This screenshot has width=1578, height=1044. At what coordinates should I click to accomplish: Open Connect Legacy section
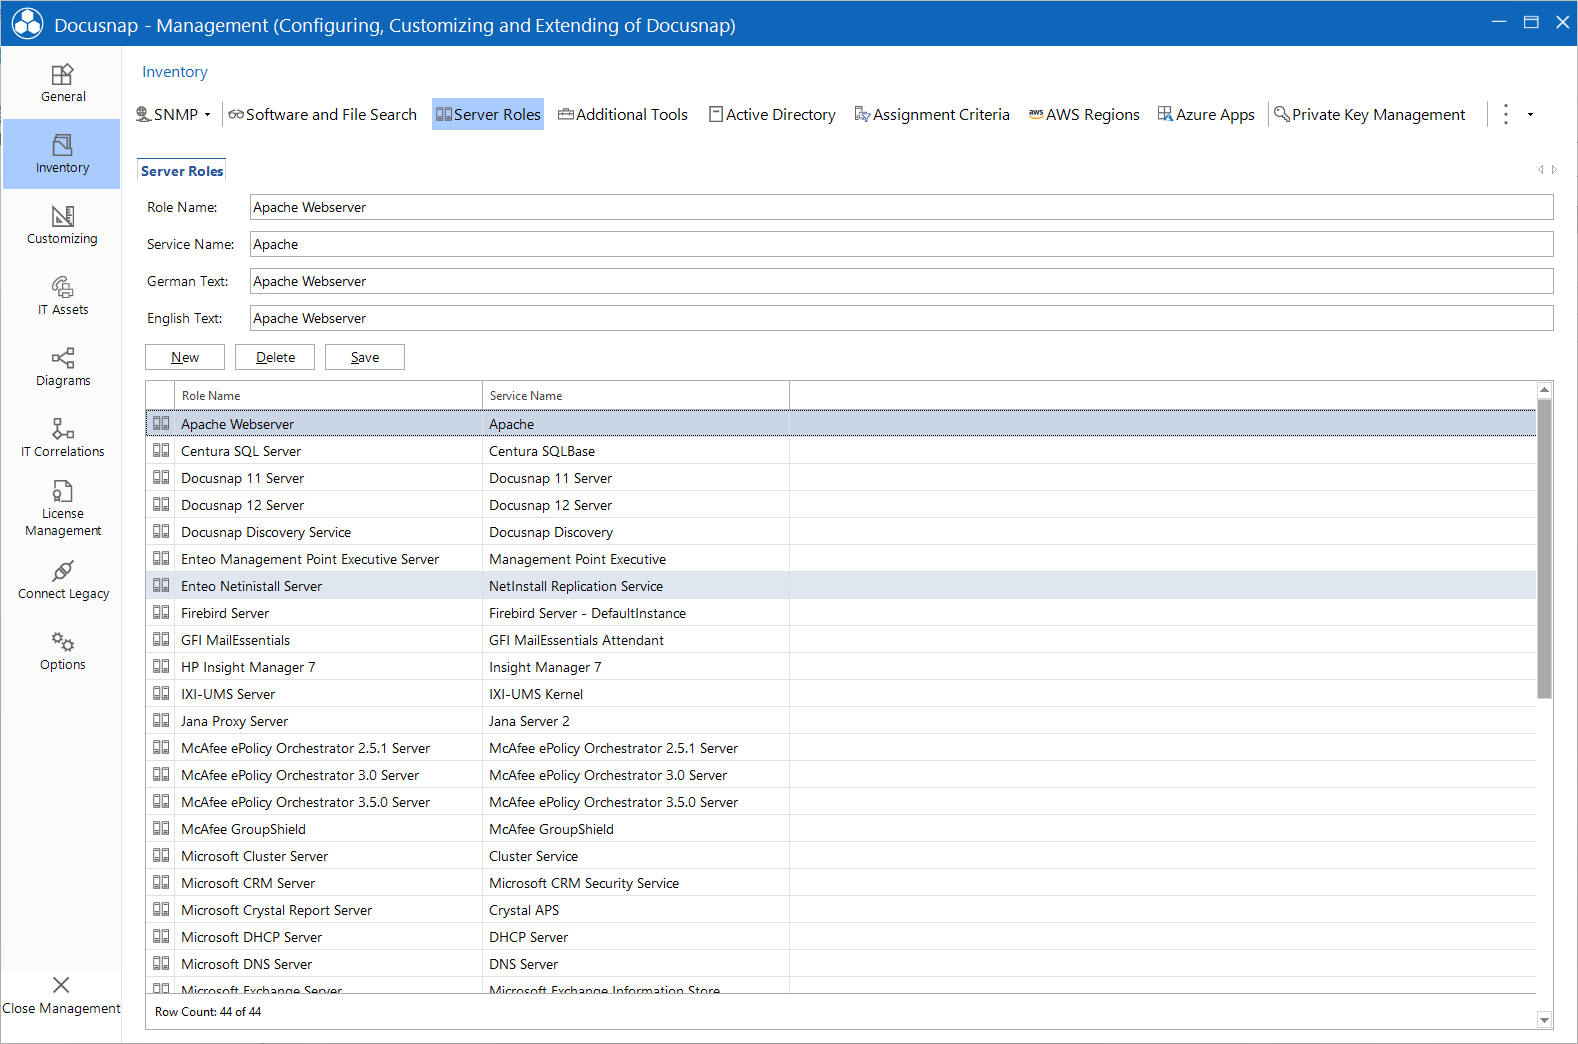coord(62,580)
